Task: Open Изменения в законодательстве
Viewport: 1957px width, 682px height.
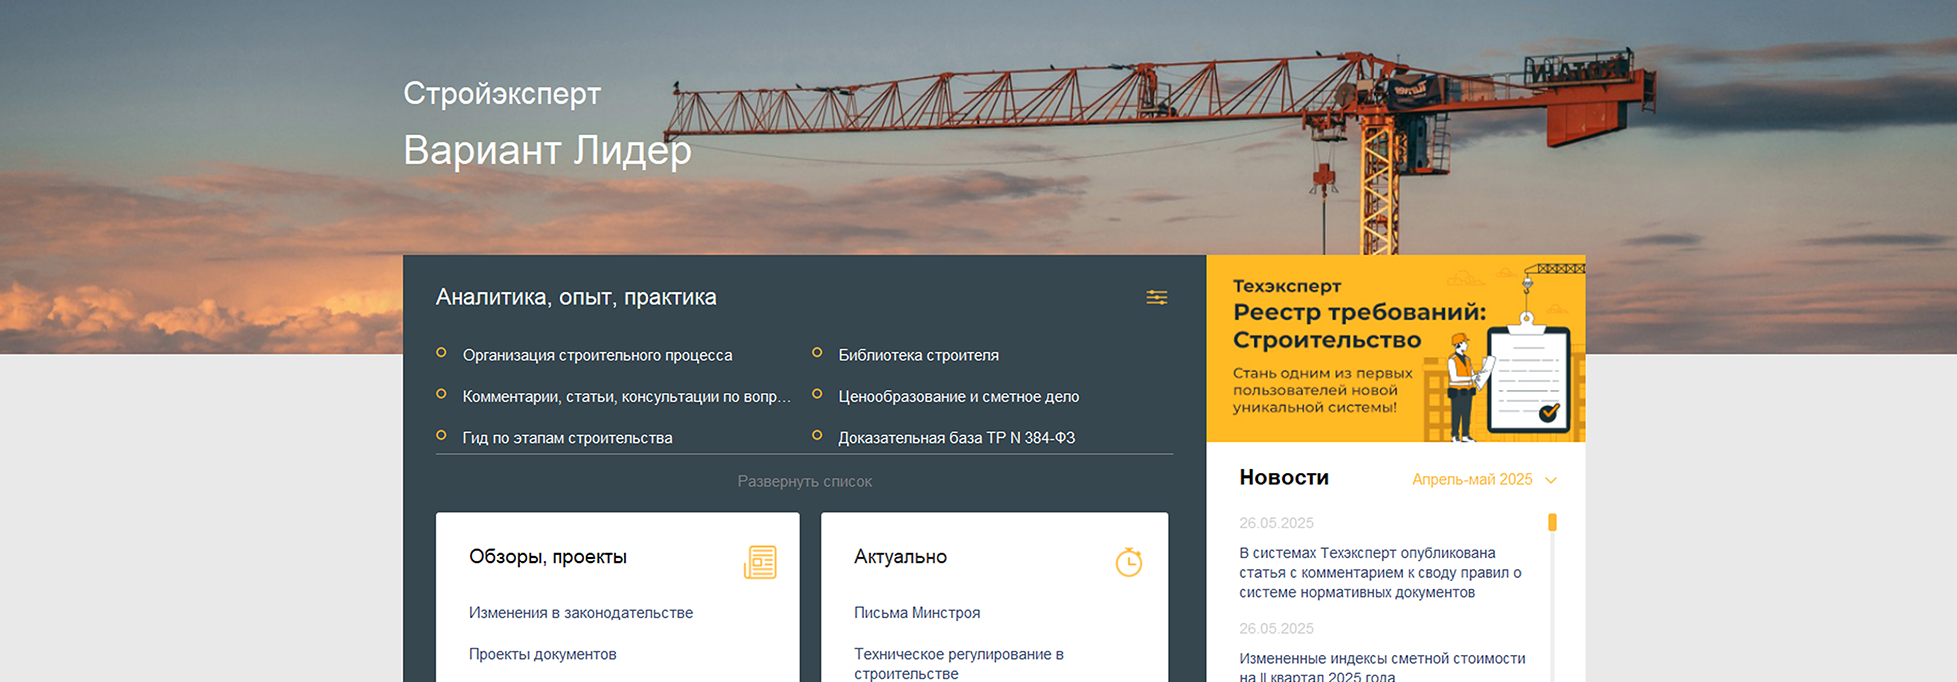Action: 580,613
